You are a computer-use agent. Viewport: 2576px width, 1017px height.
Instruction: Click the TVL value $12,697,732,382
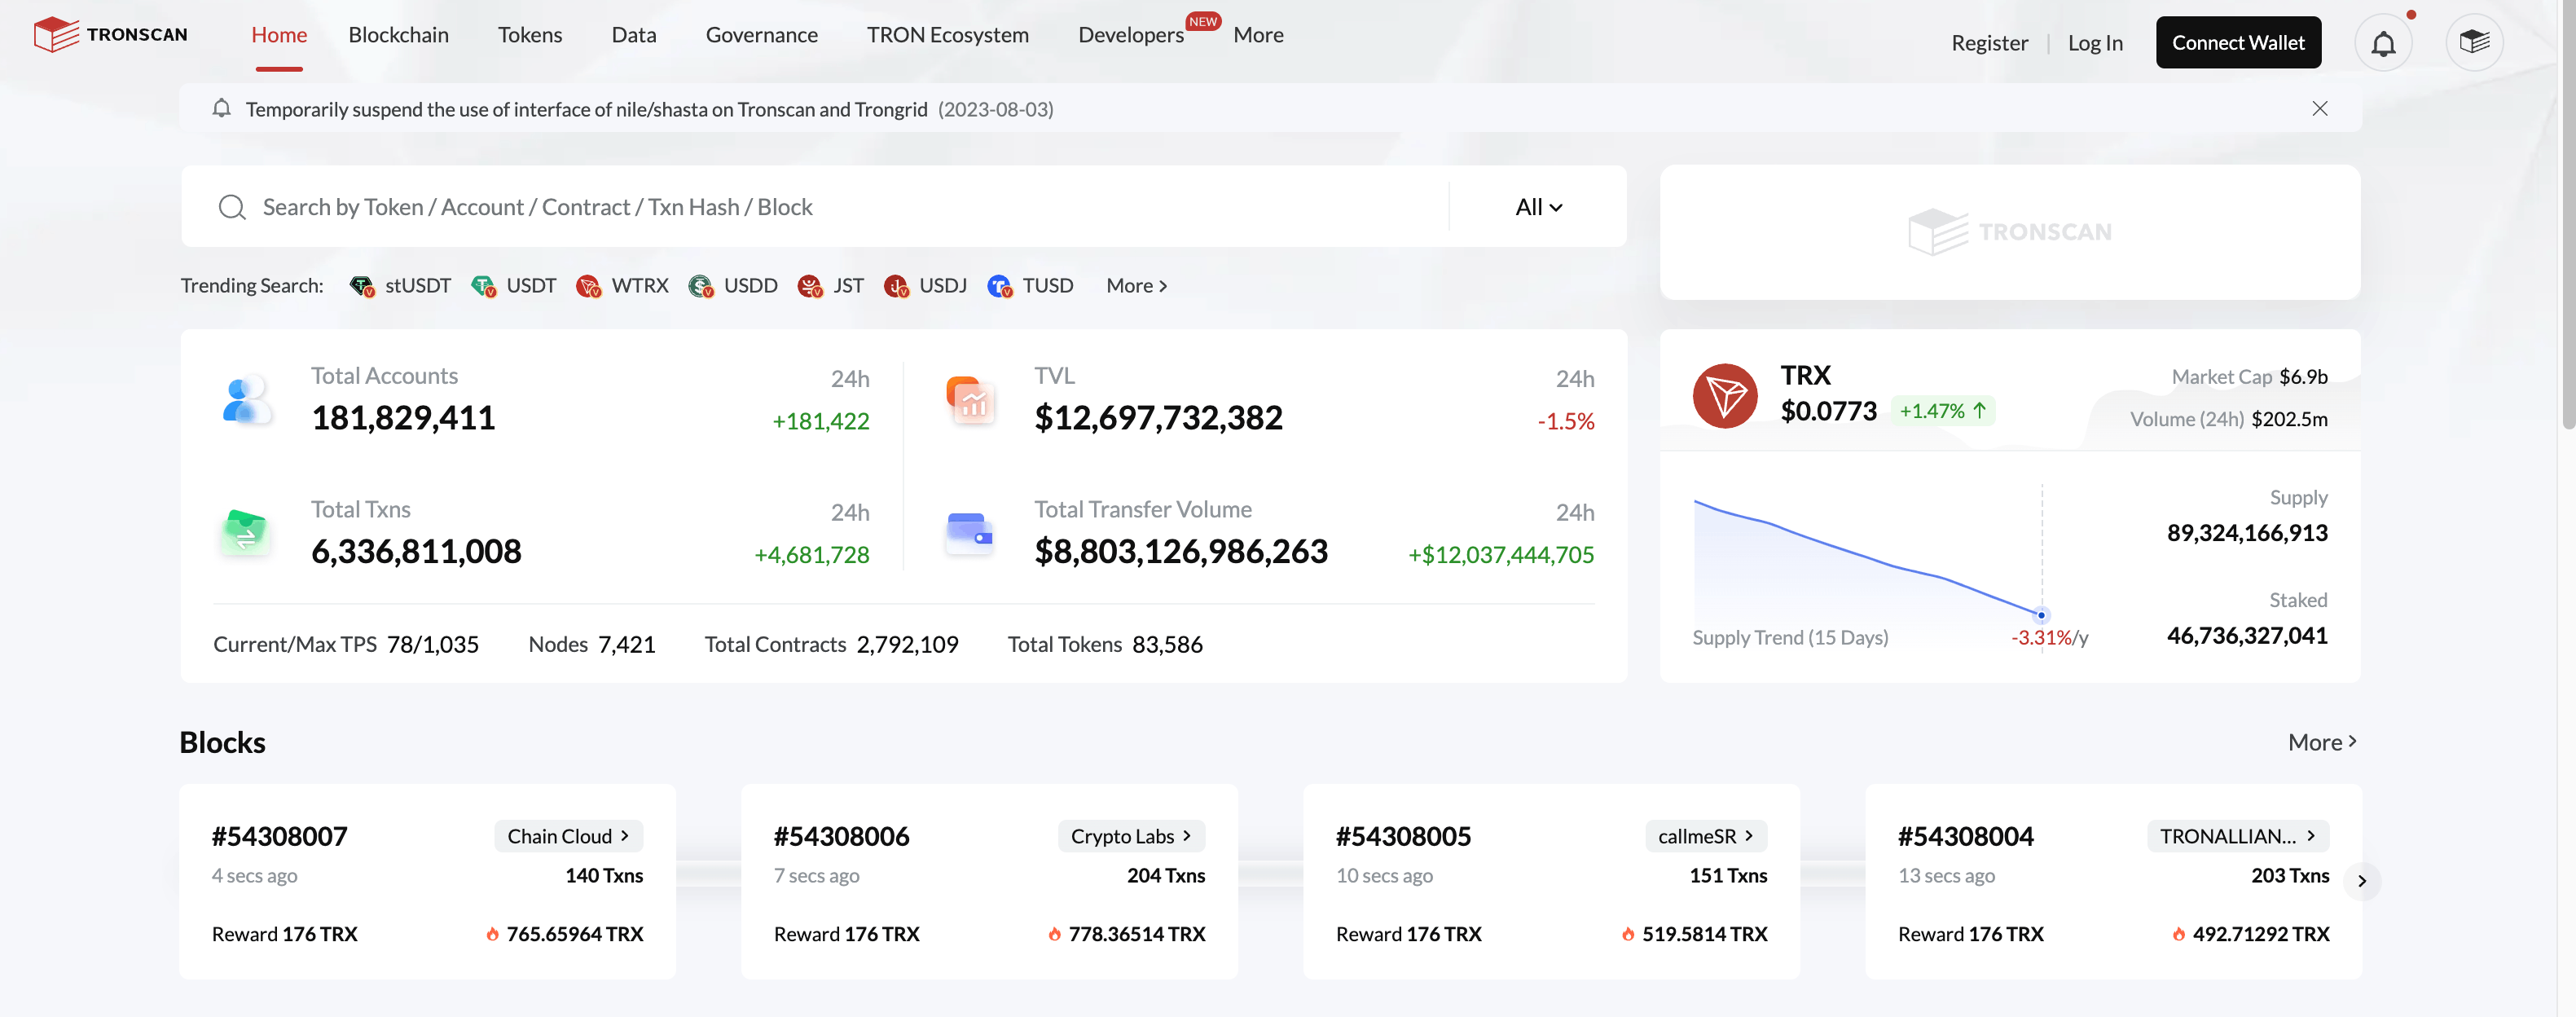pyautogui.click(x=1158, y=418)
